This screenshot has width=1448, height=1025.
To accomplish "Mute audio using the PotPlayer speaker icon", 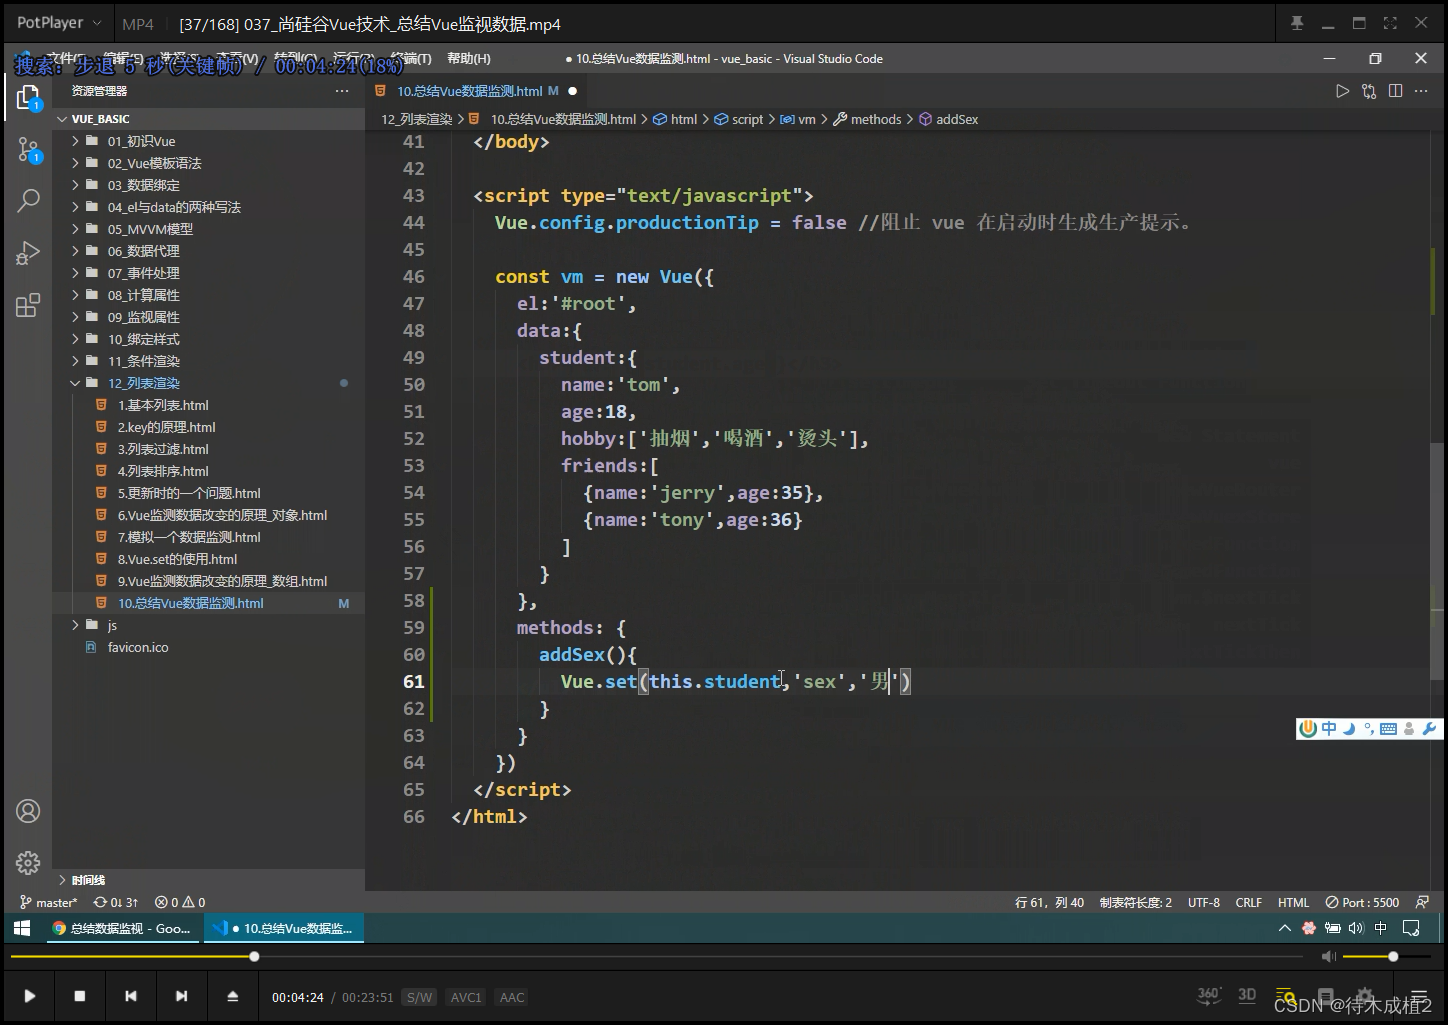I will point(1328,957).
